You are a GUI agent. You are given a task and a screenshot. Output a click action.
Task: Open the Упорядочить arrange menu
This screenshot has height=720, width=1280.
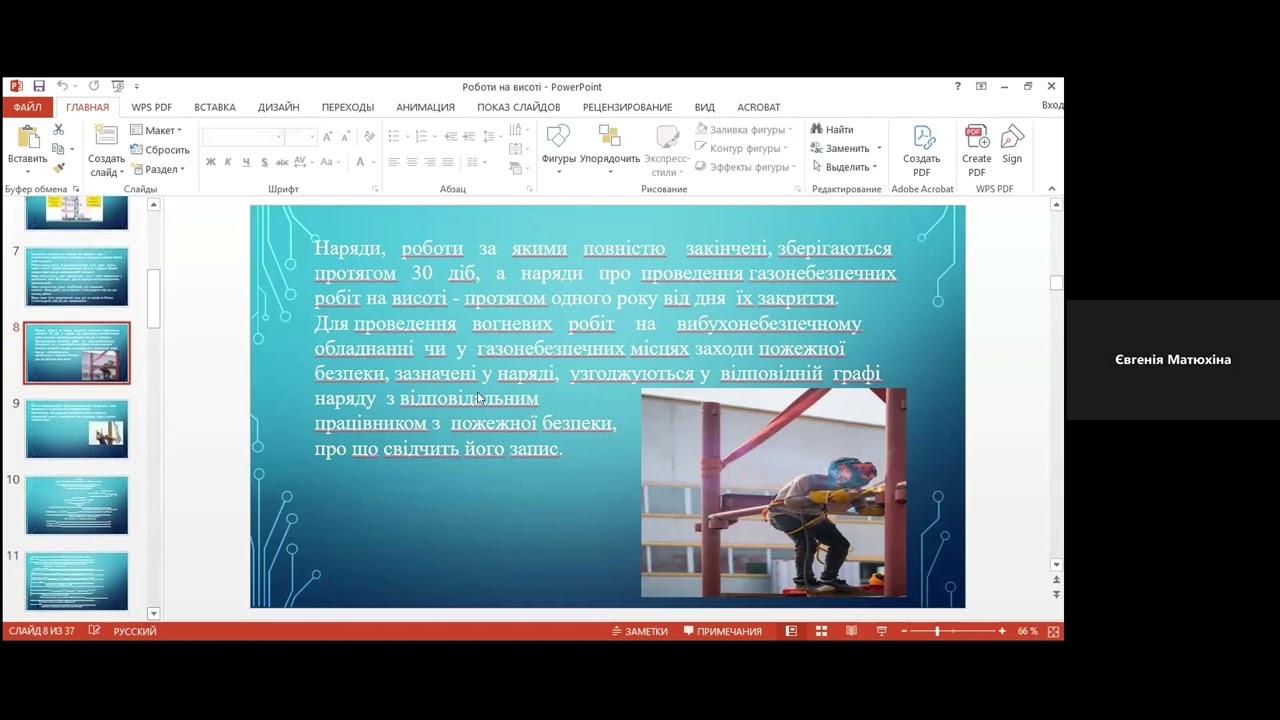click(x=609, y=148)
